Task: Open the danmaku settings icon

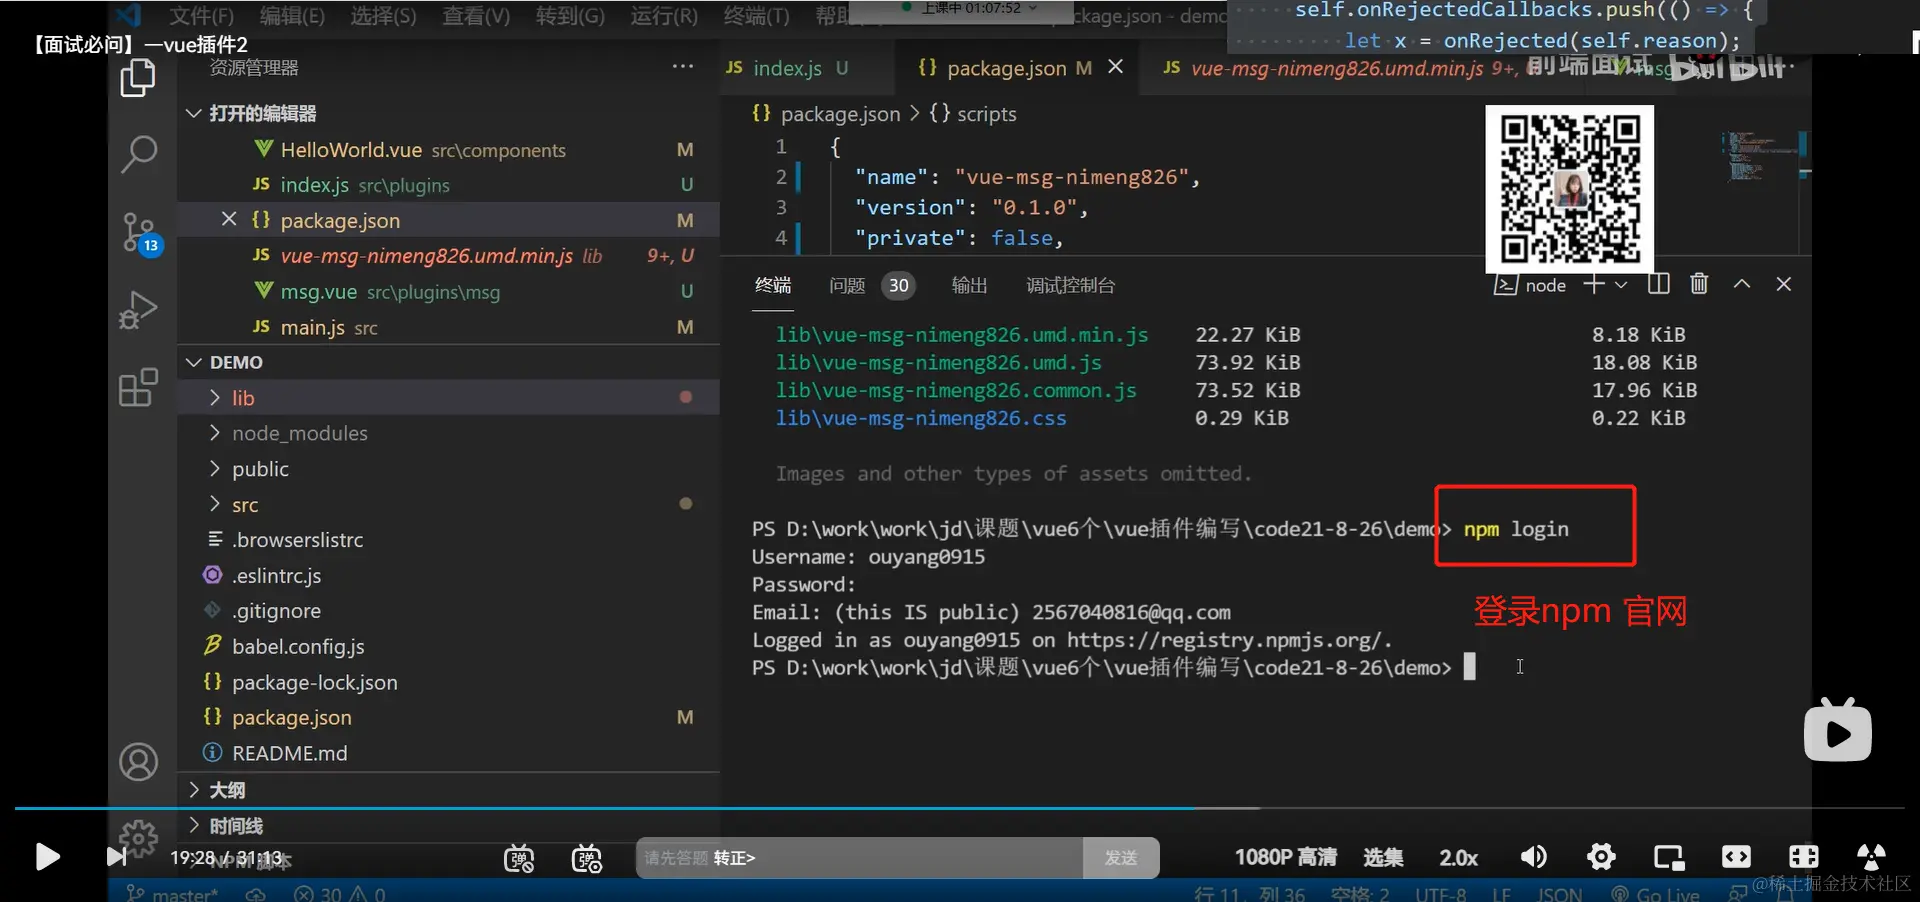Action: pos(587,858)
